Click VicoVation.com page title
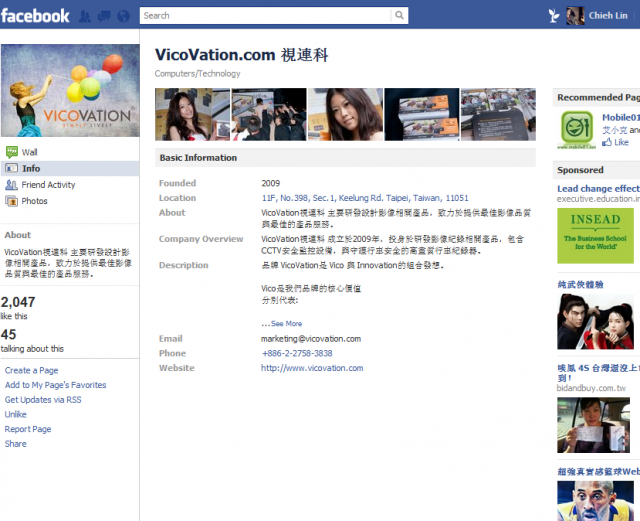Image resolution: width=640 pixels, height=521 pixels. (242, 55)
